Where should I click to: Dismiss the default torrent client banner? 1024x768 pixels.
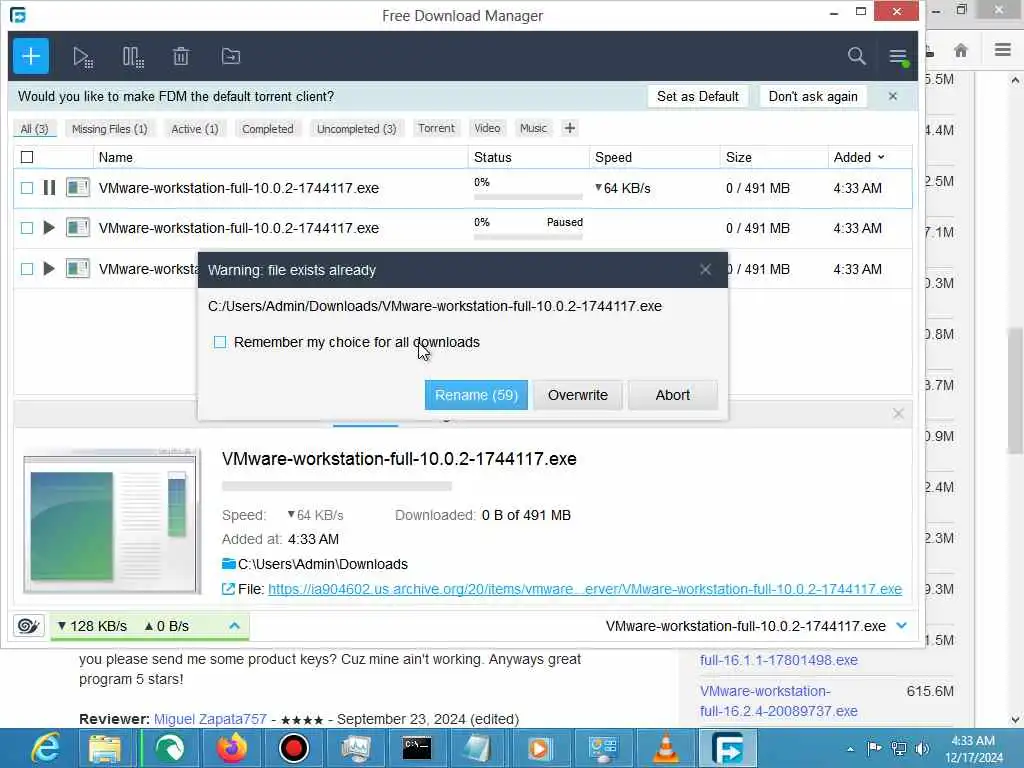(893, 97)
